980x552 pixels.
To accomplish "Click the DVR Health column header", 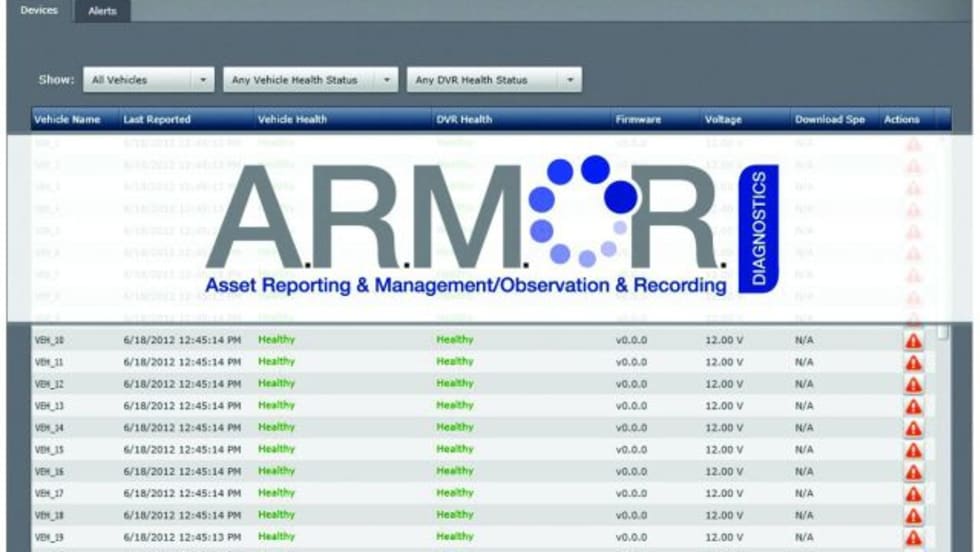I will point(464,120).
